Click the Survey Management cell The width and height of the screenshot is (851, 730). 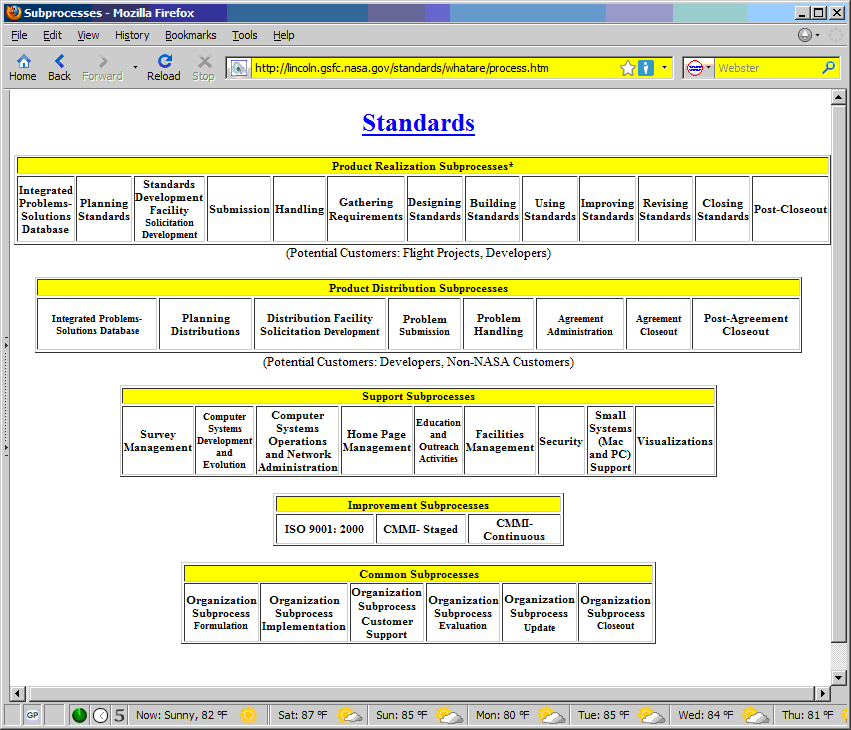pos(157,441)
